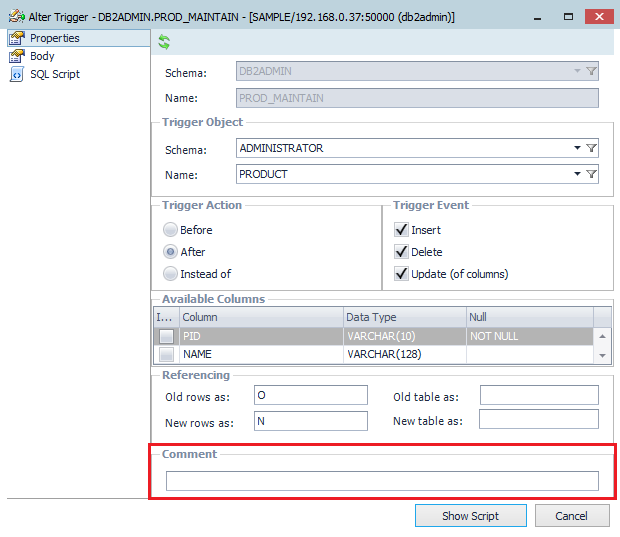Uncheck the Insert trigger event
Image resolution: width=620 pixels, height=537 pixels.
click(x=401, y=230)
